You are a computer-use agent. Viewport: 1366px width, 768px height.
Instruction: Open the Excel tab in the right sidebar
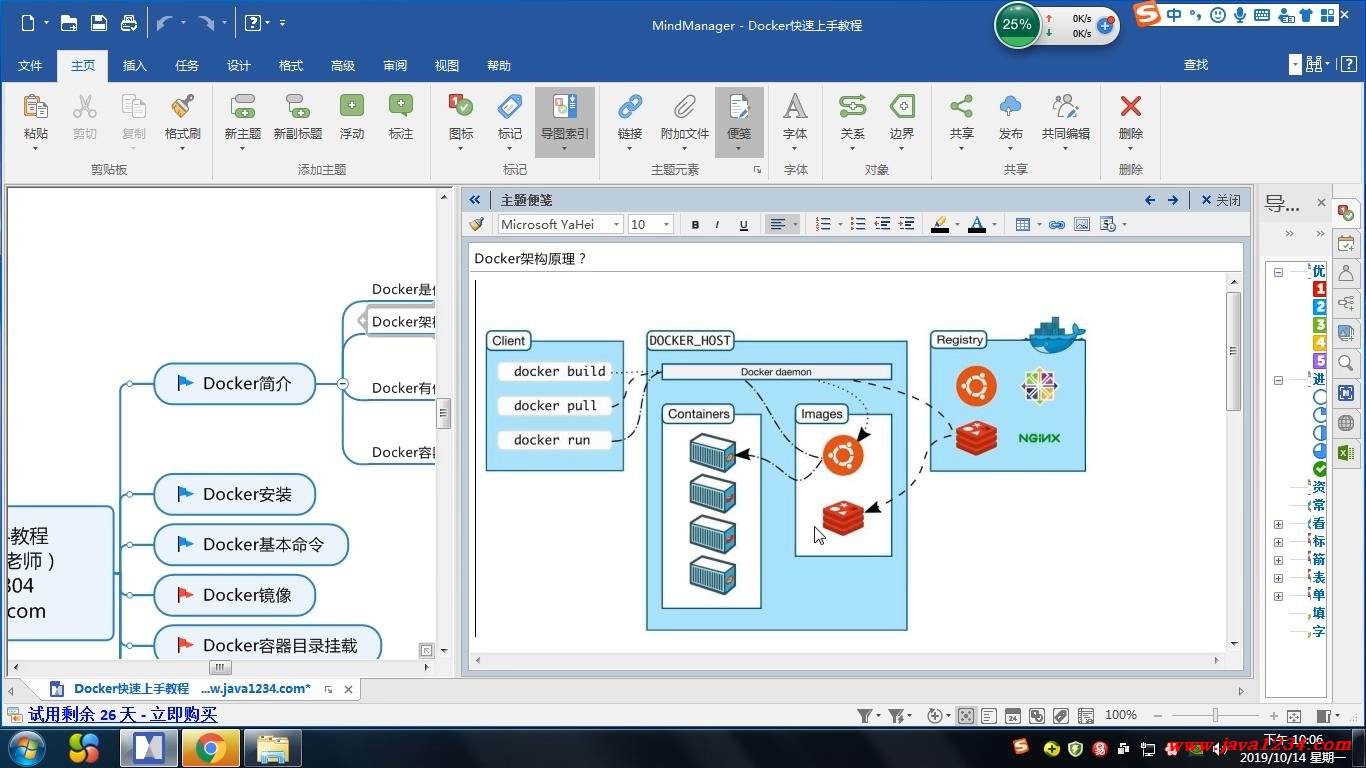1345,453
